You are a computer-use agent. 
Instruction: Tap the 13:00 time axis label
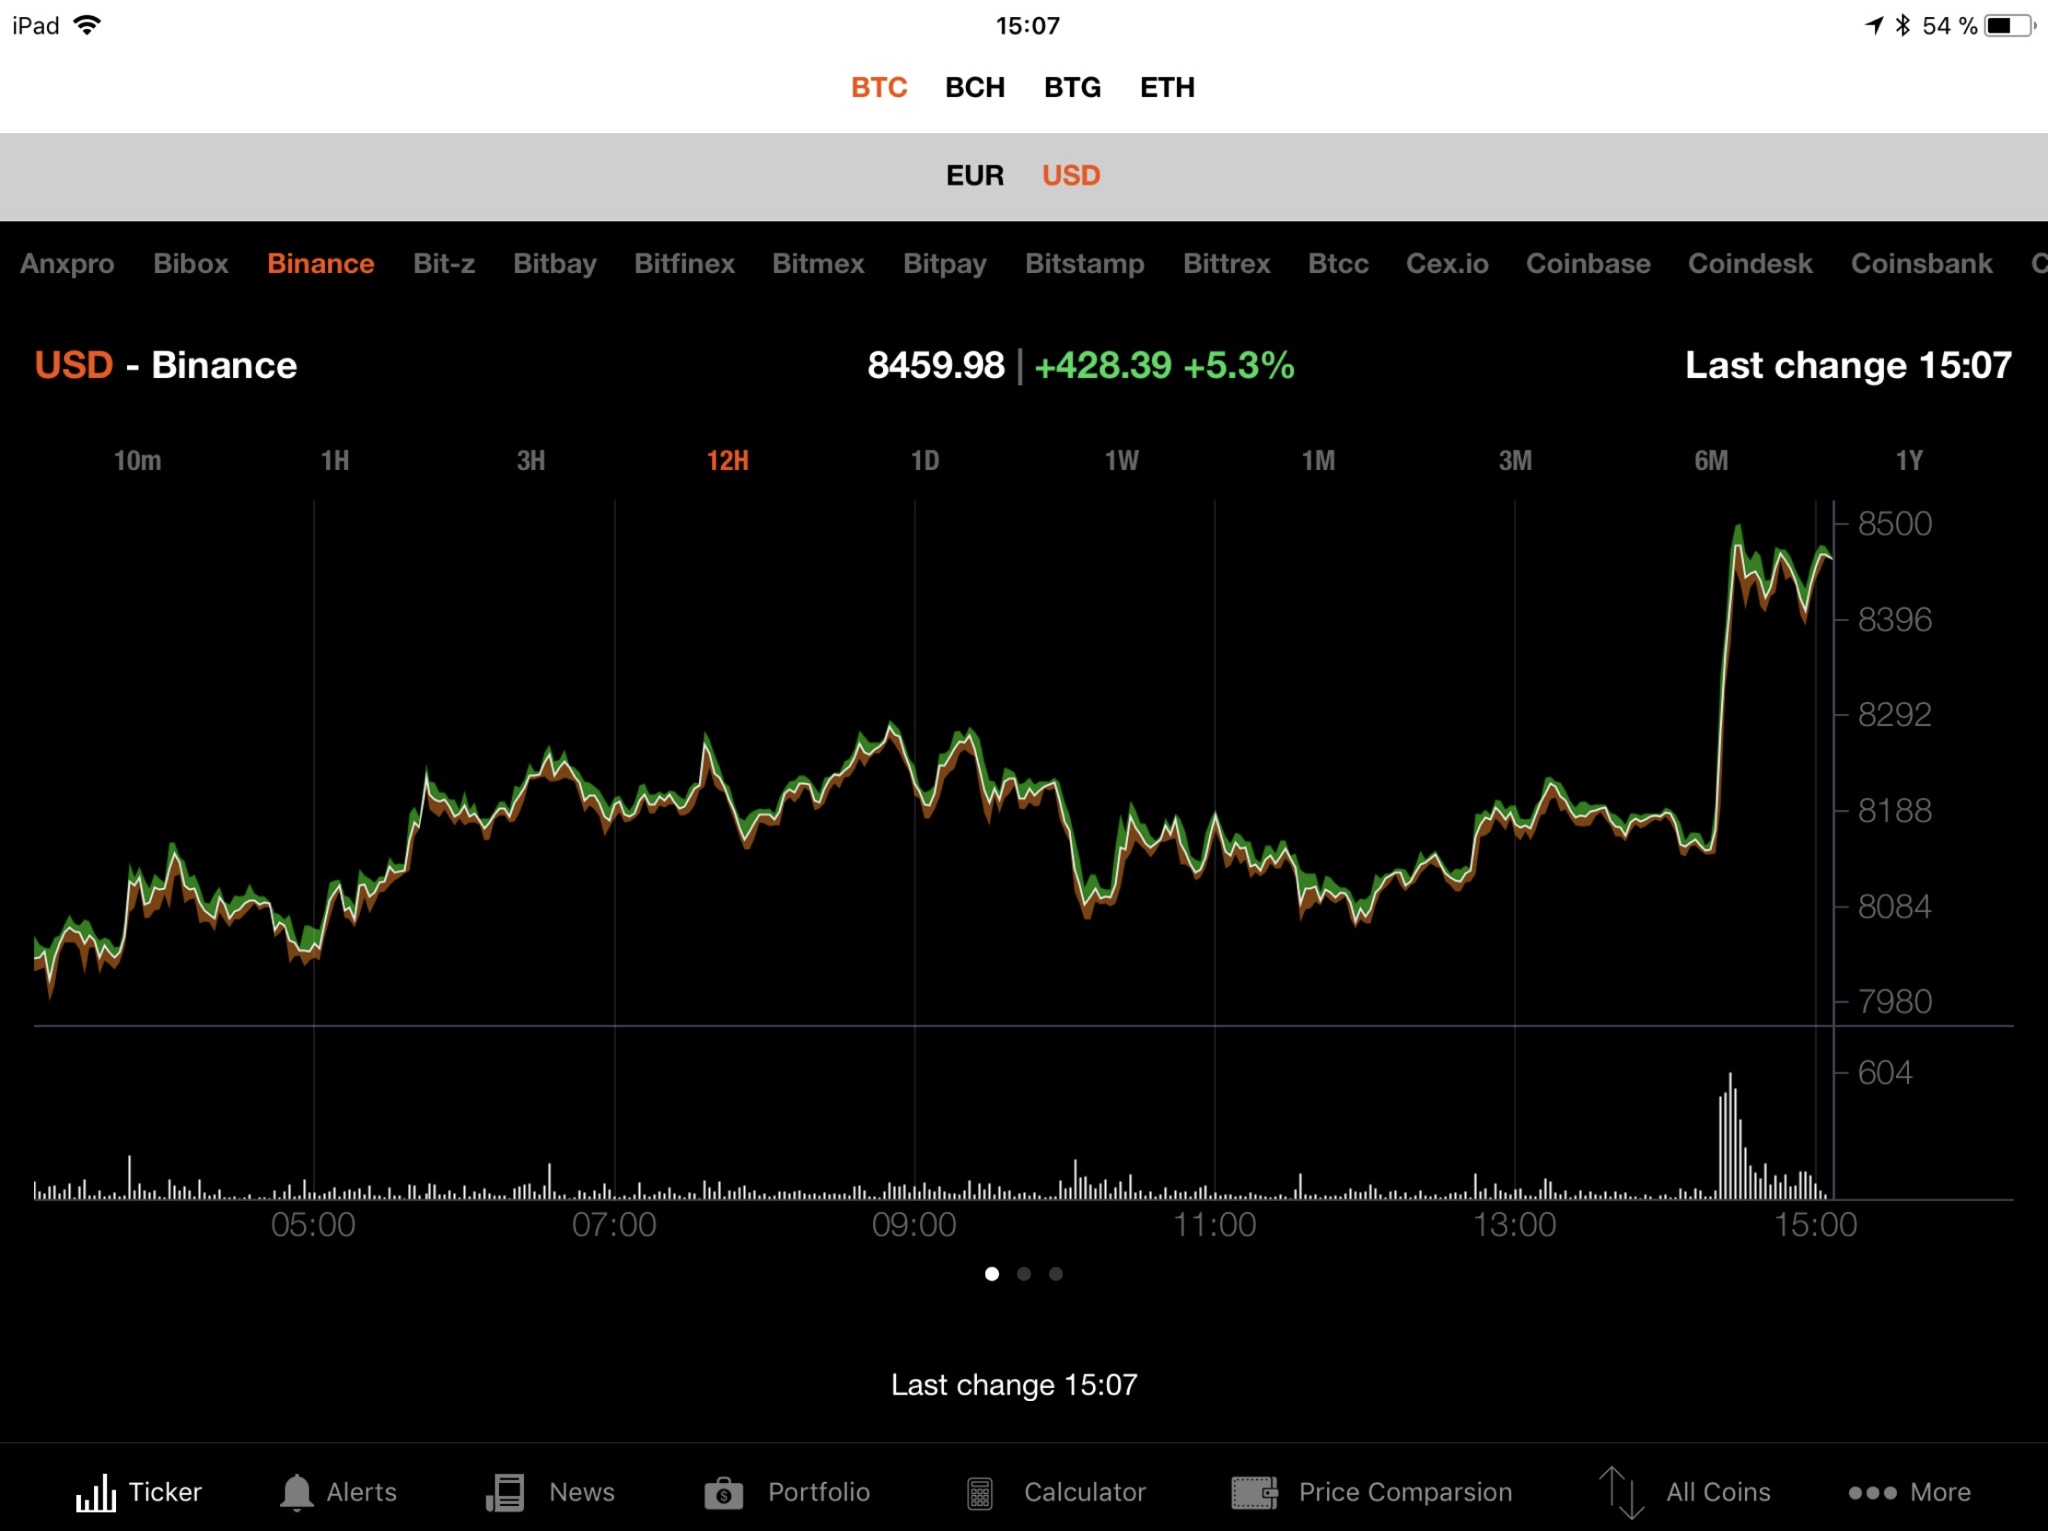[x=1515, y=1225]
